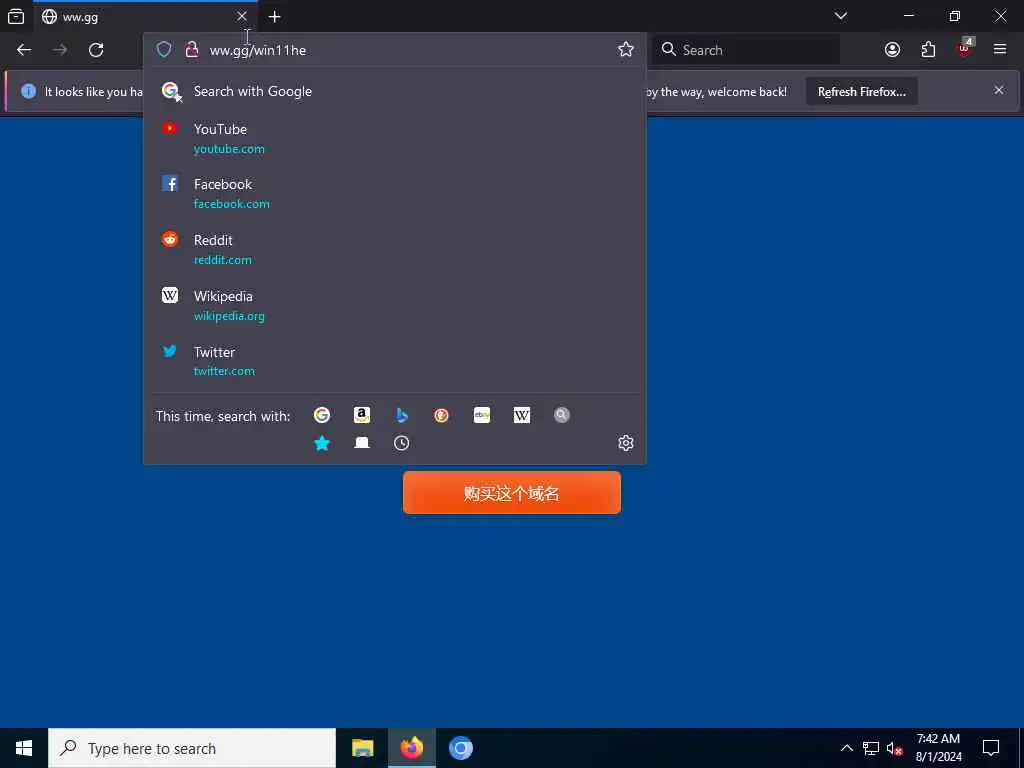
Task: Click the Refresh Firefox button
Action: [861, 91]
